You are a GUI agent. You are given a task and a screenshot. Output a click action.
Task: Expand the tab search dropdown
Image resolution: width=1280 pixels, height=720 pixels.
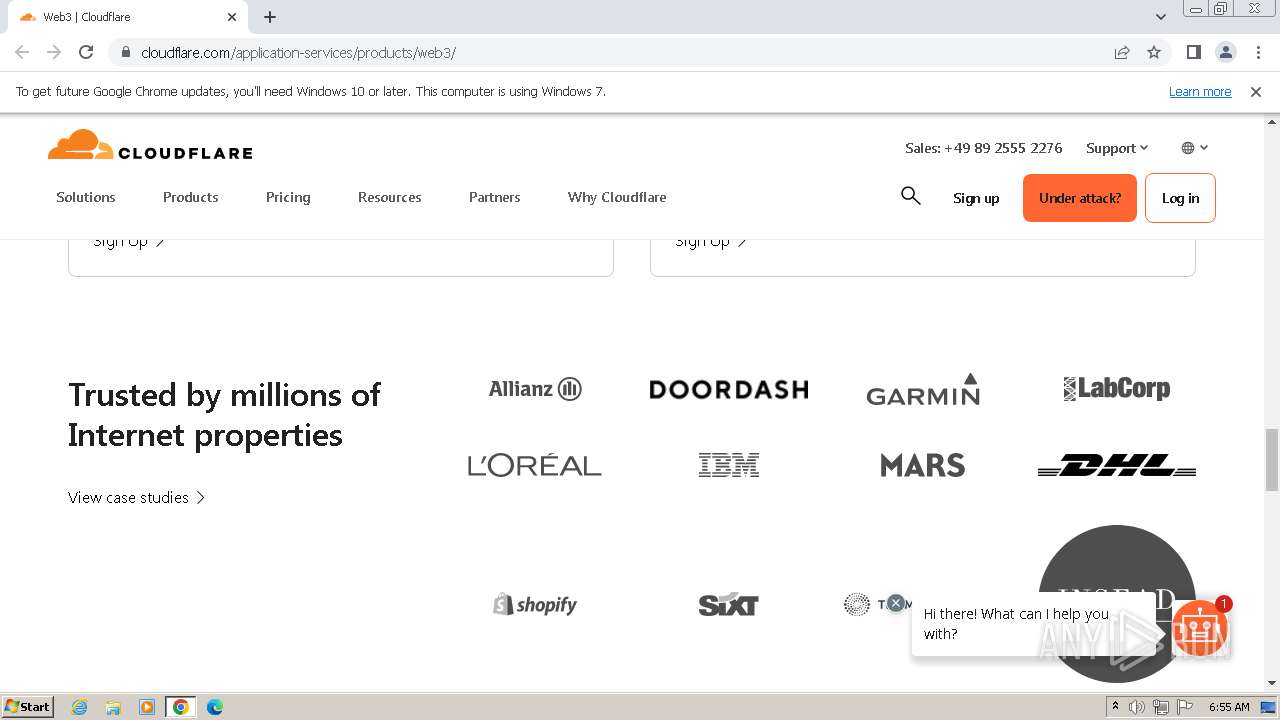click(1160, 17)
